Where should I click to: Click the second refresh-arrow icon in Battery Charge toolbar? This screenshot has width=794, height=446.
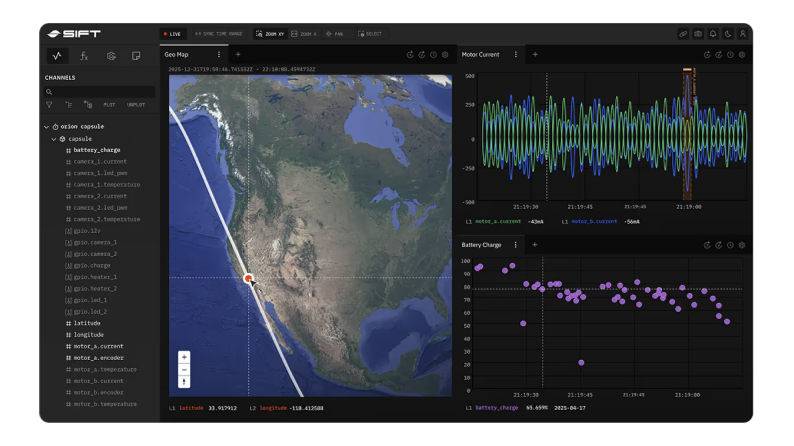[719, 245]
